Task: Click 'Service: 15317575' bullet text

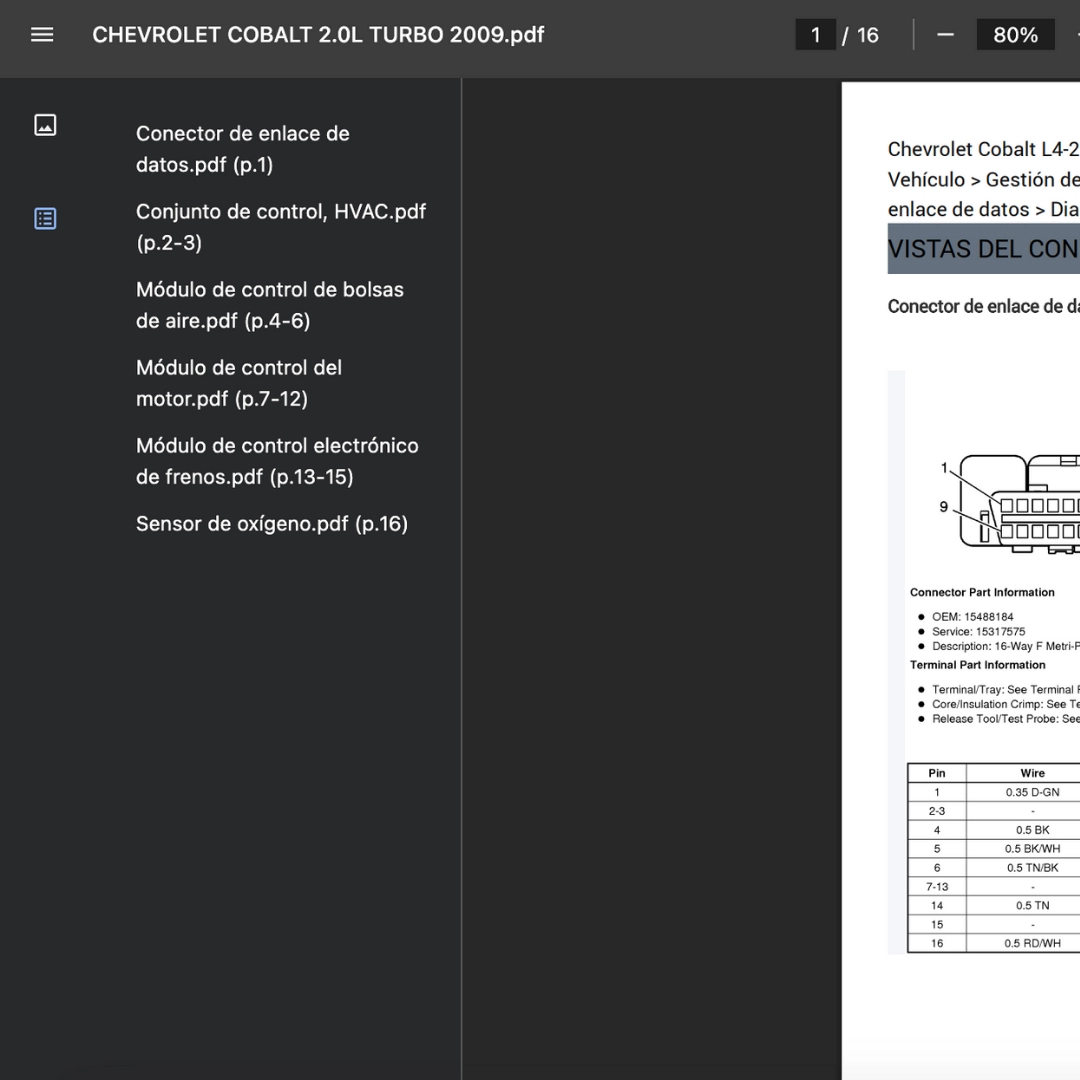Action: click(978, 631)
